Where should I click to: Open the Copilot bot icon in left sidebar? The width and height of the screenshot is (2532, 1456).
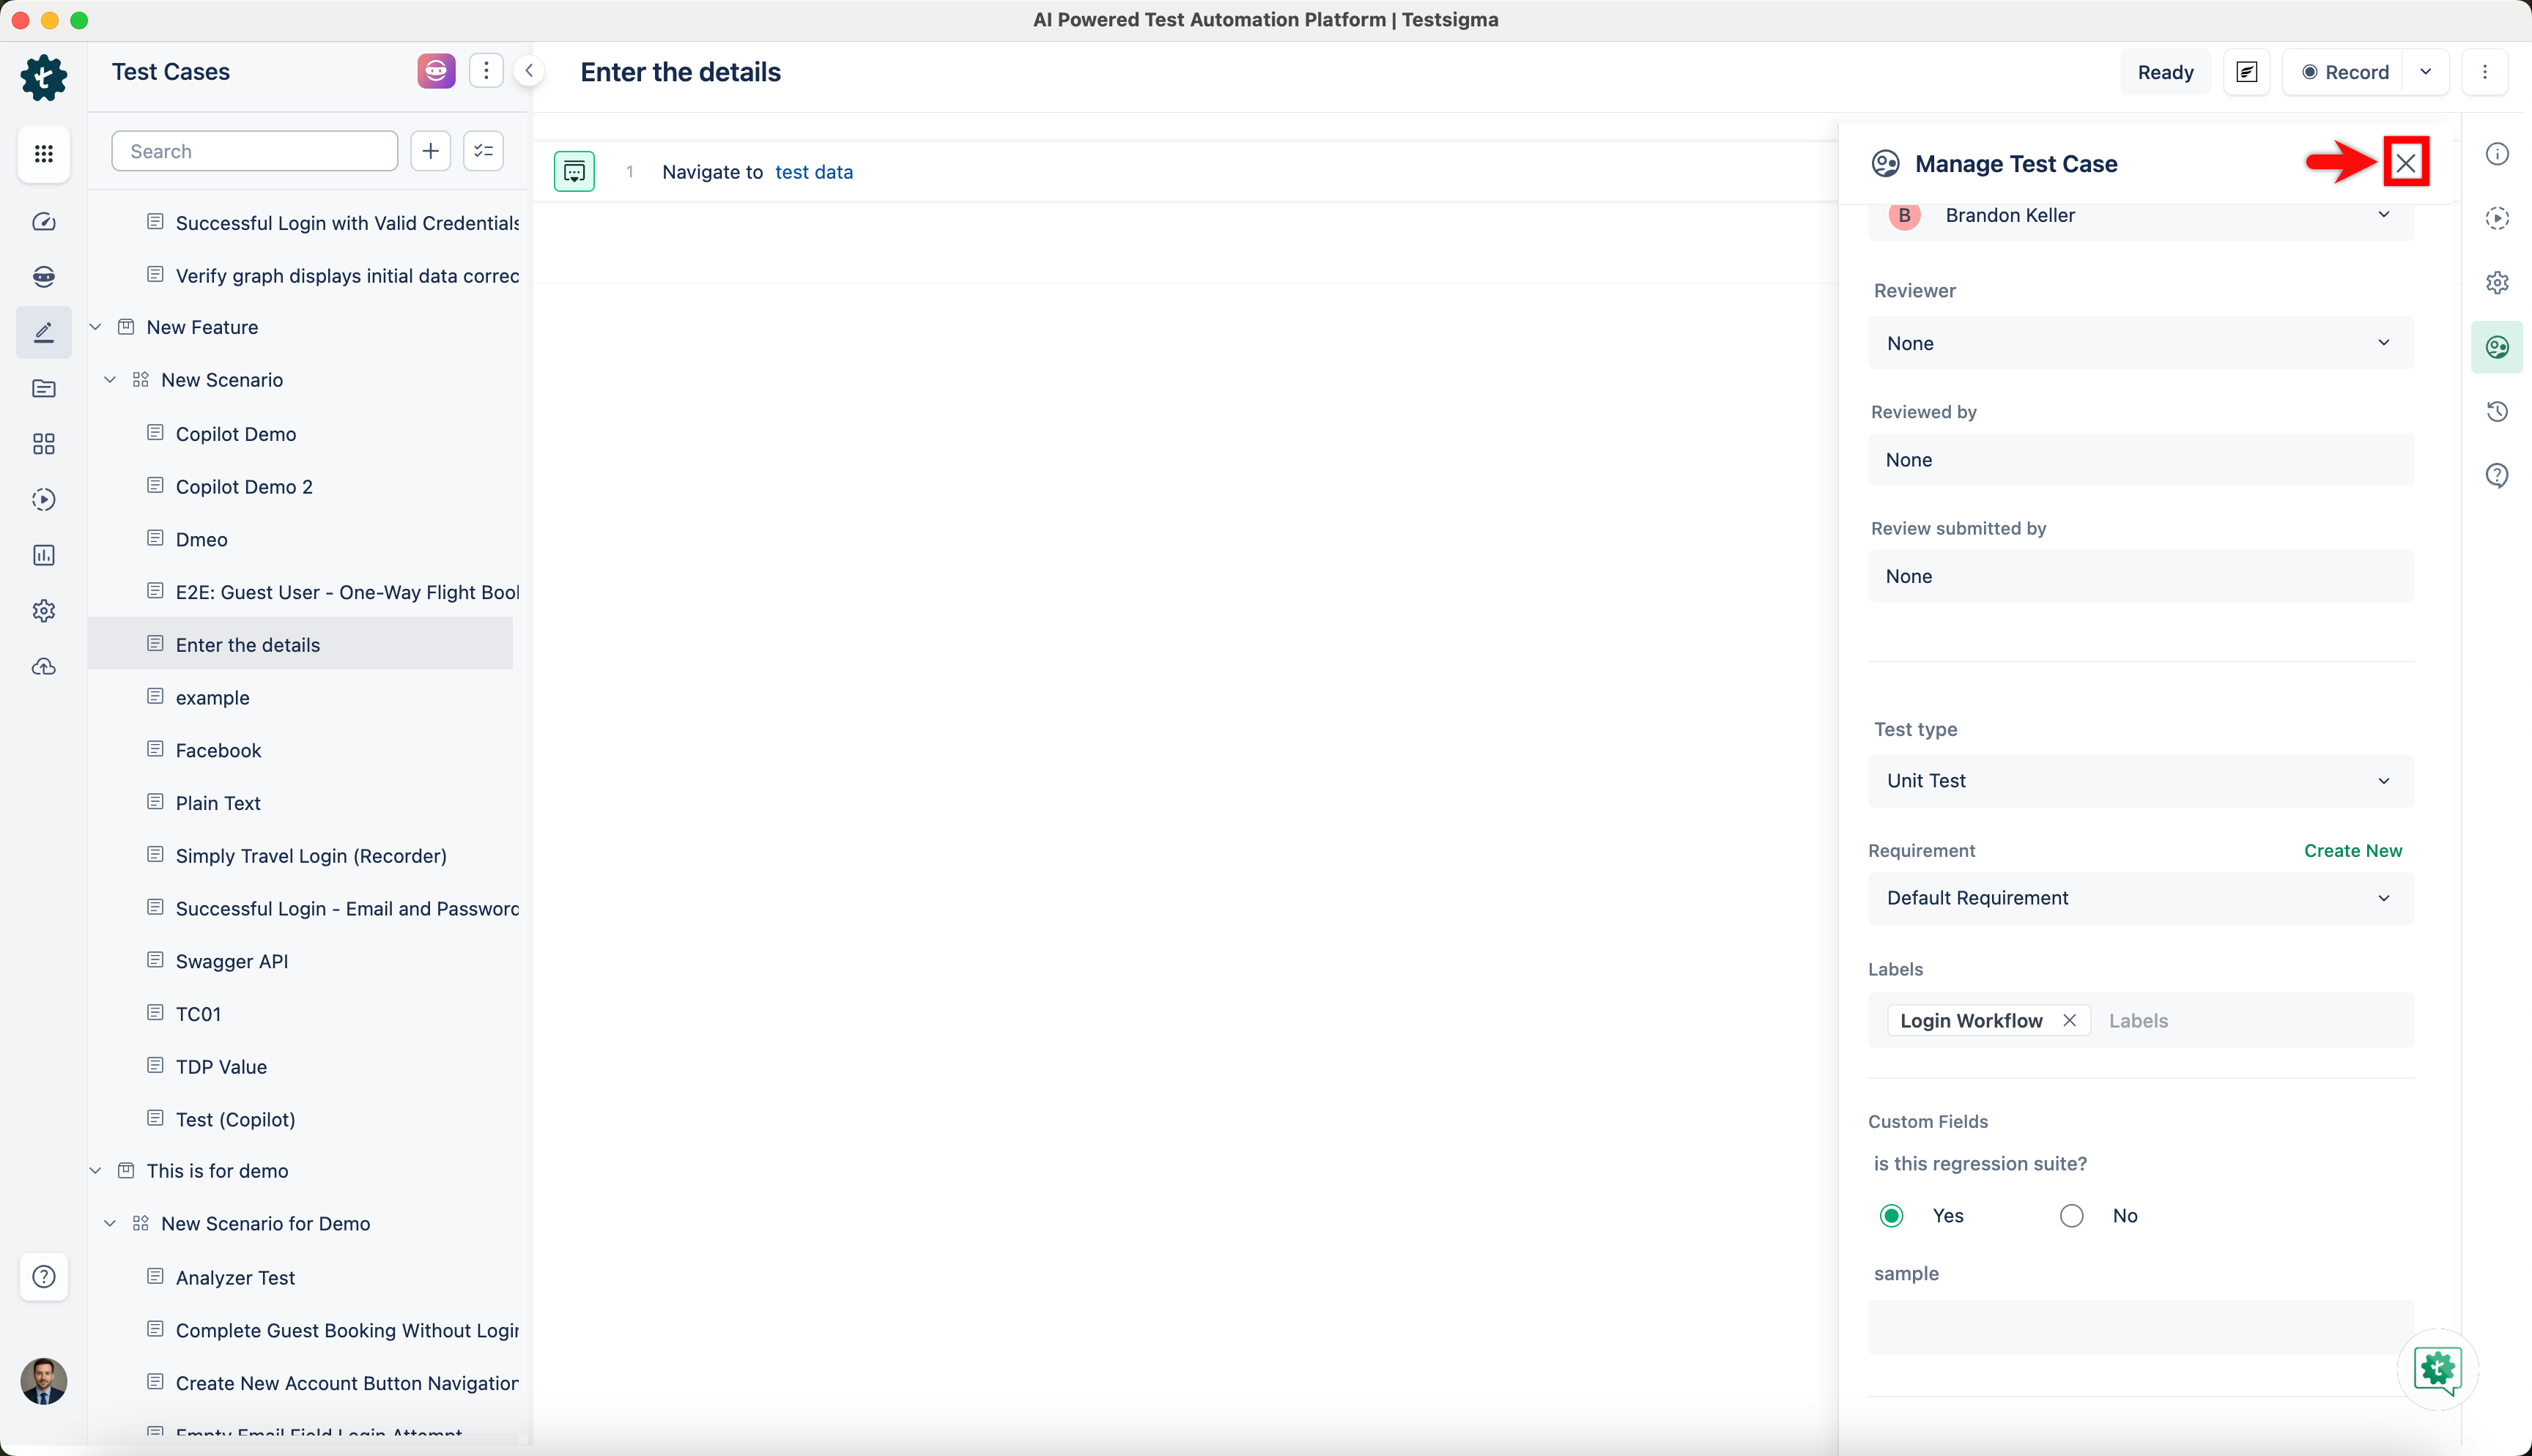click(44, 277)
